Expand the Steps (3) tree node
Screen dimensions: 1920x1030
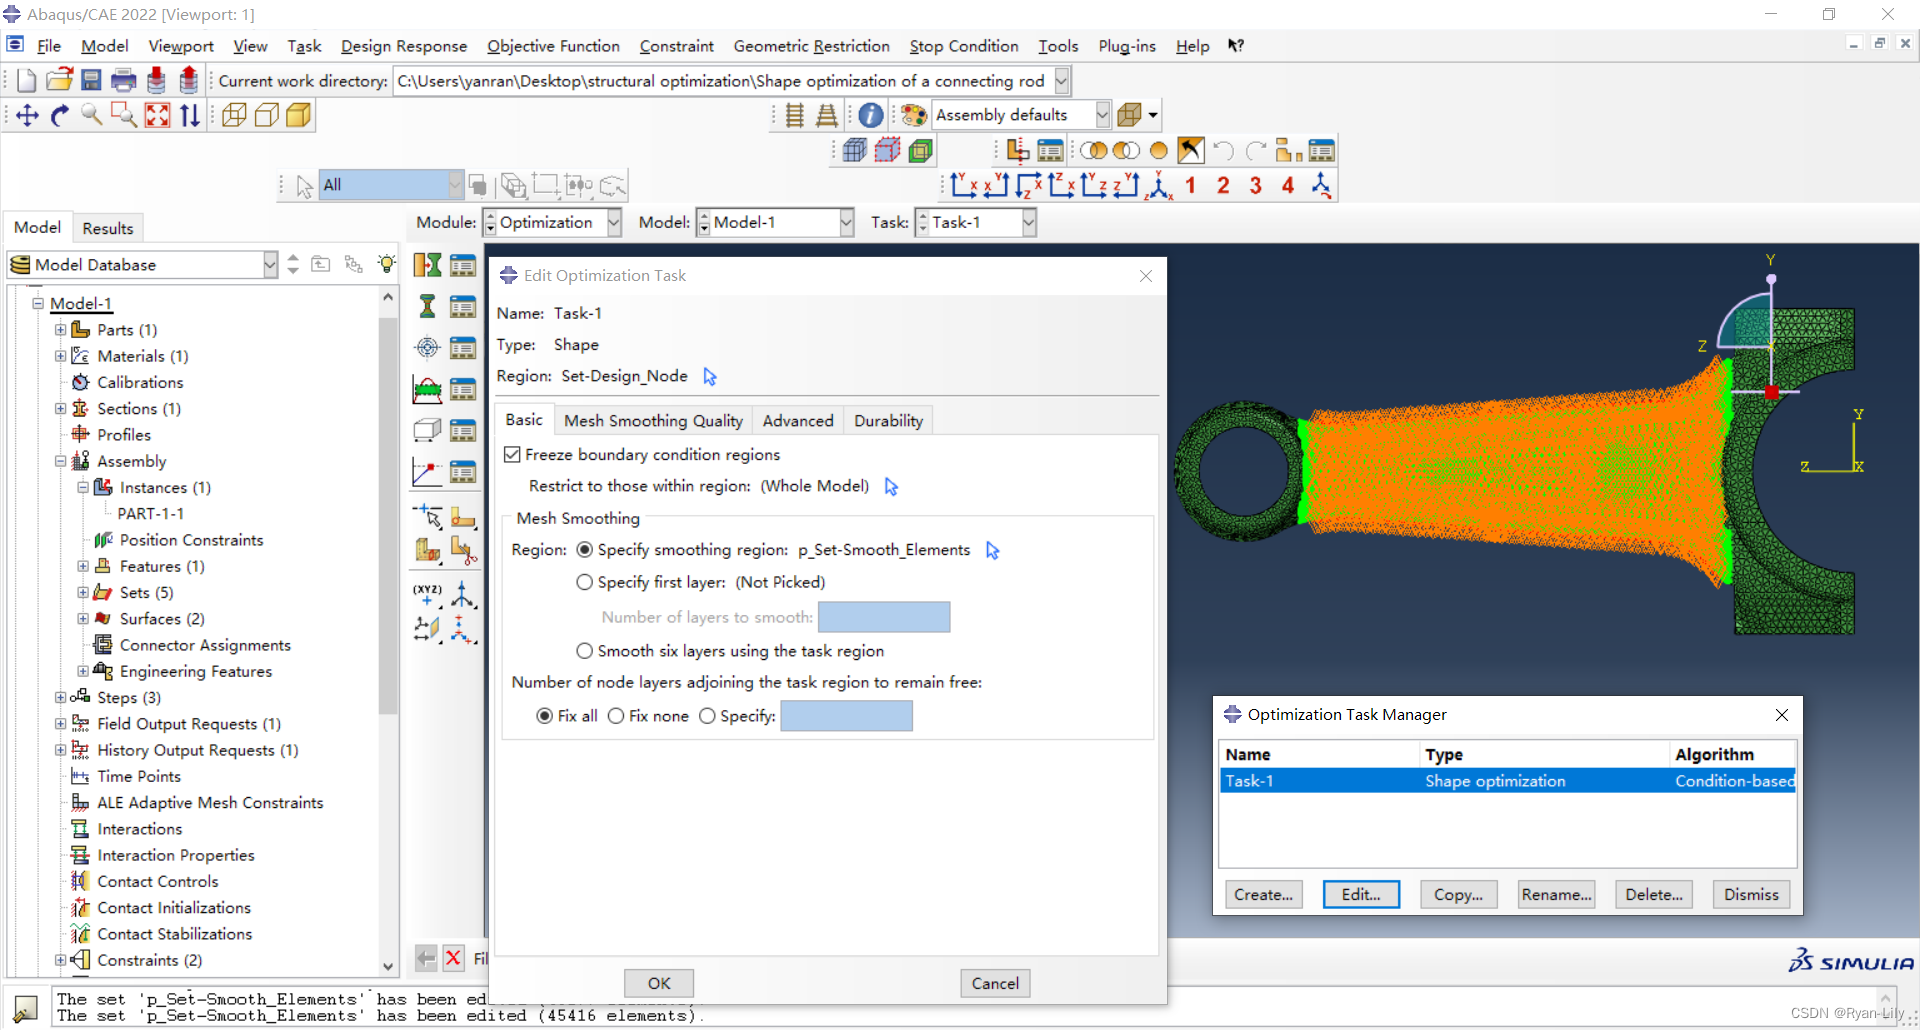pyautogui.click(x=60, y=698)
